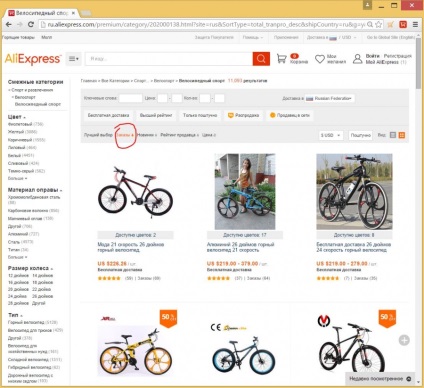Viewport: 424px width, 388px height.
Task: Click magnifier icon in the address bar
Action: pos(370,24)
